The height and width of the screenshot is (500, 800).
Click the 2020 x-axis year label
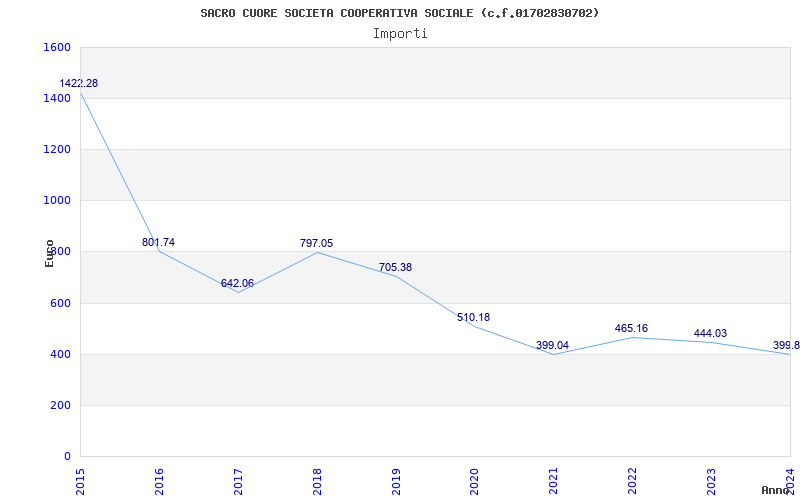[474, 481]
